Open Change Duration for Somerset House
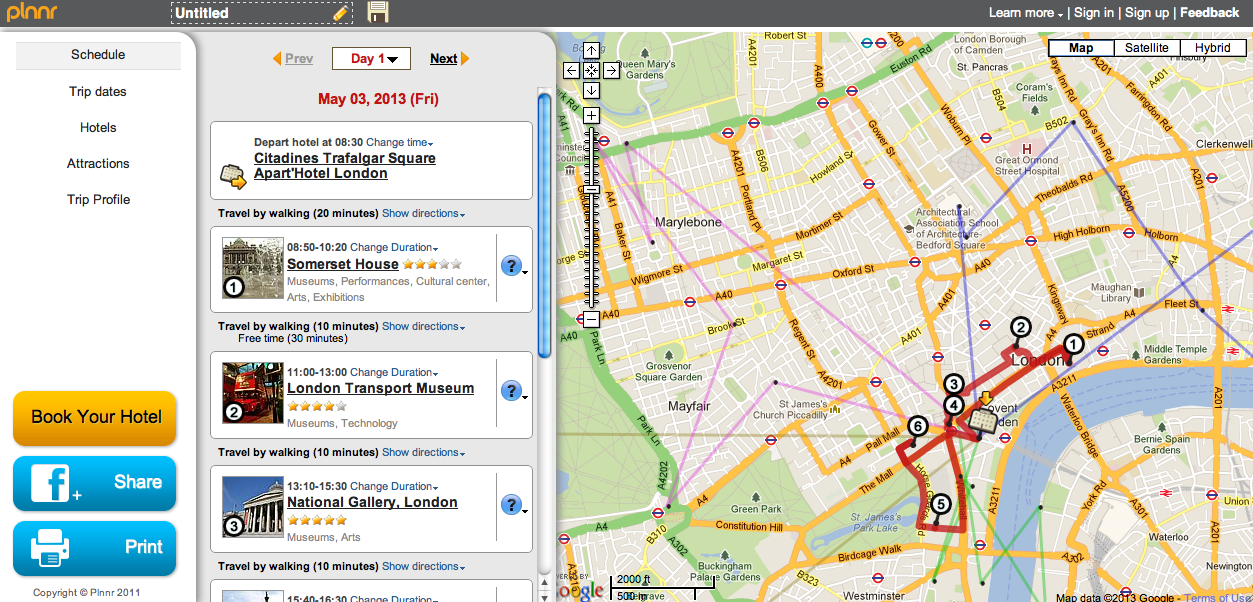 [394, 247]
